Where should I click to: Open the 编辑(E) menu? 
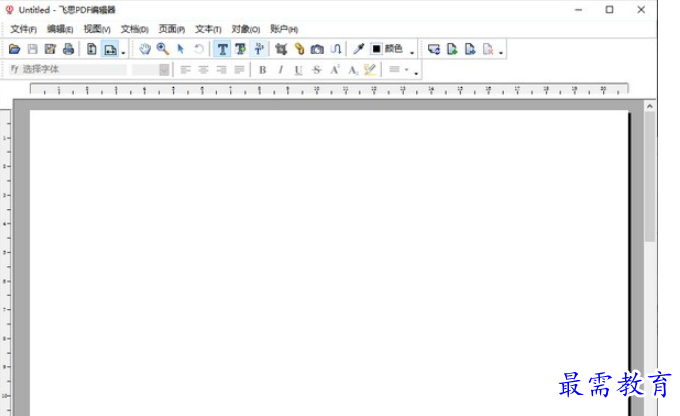tap(60, 29)
